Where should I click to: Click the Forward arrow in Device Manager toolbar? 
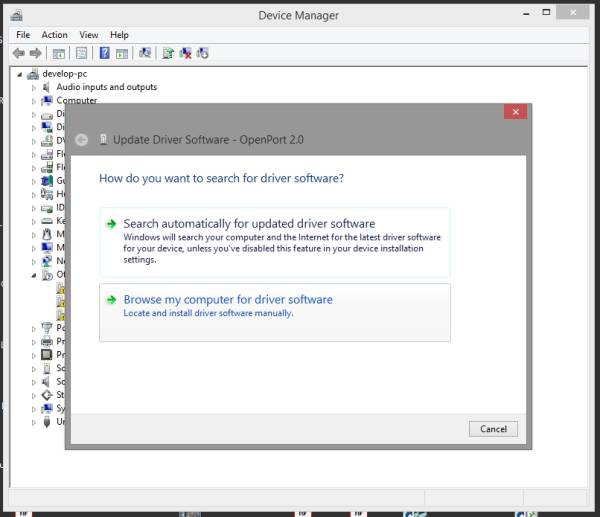coord(36,53)
